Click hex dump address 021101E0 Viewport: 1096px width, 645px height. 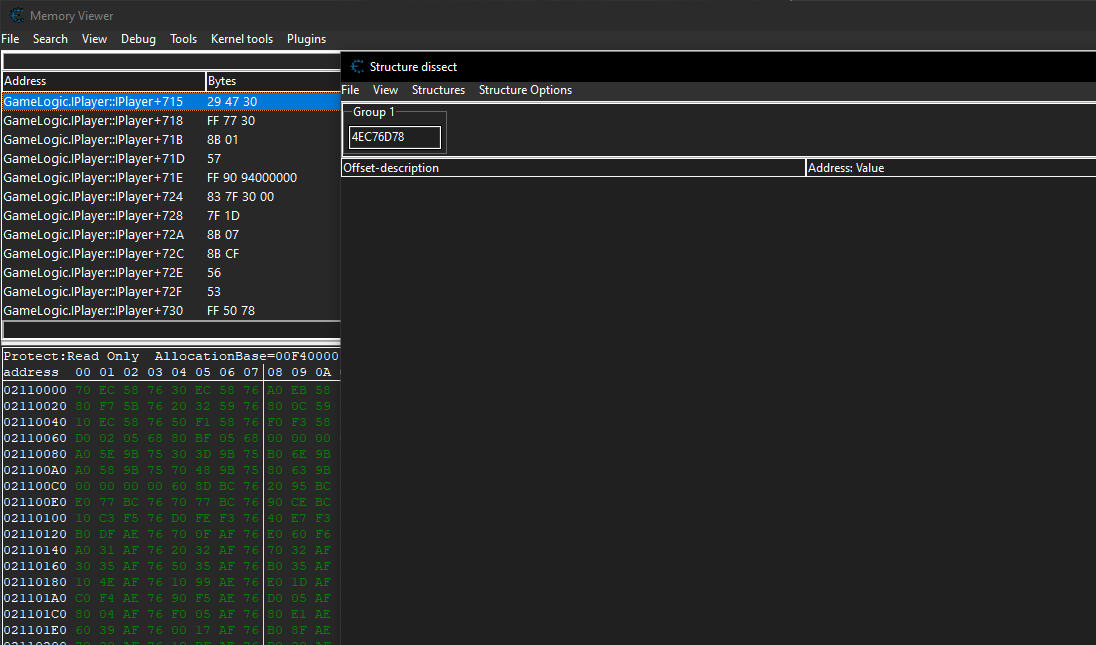click(x=35, y=630)
